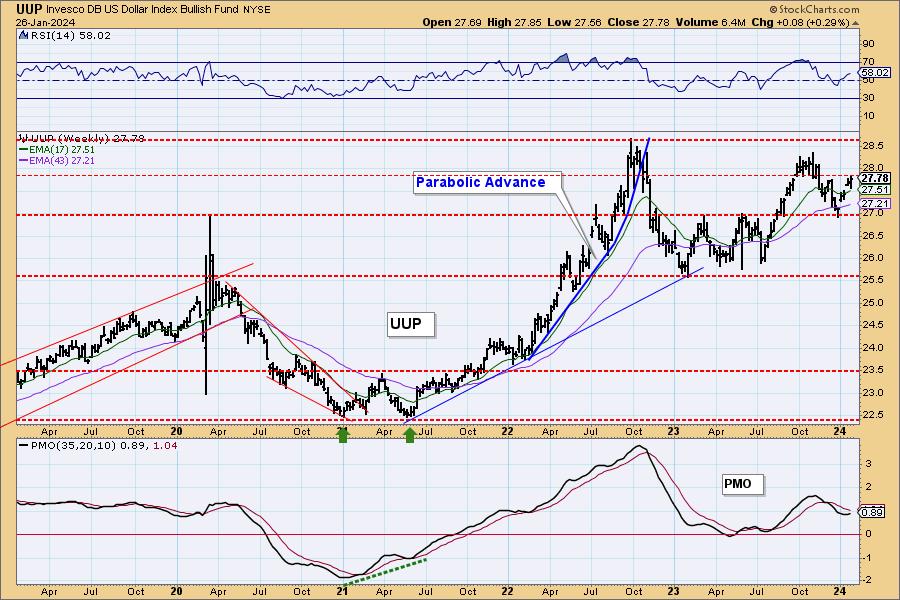Click year 22 label on PMO panel time axis
The height and width of the screenshot is (600, 900).
[507, 591]
